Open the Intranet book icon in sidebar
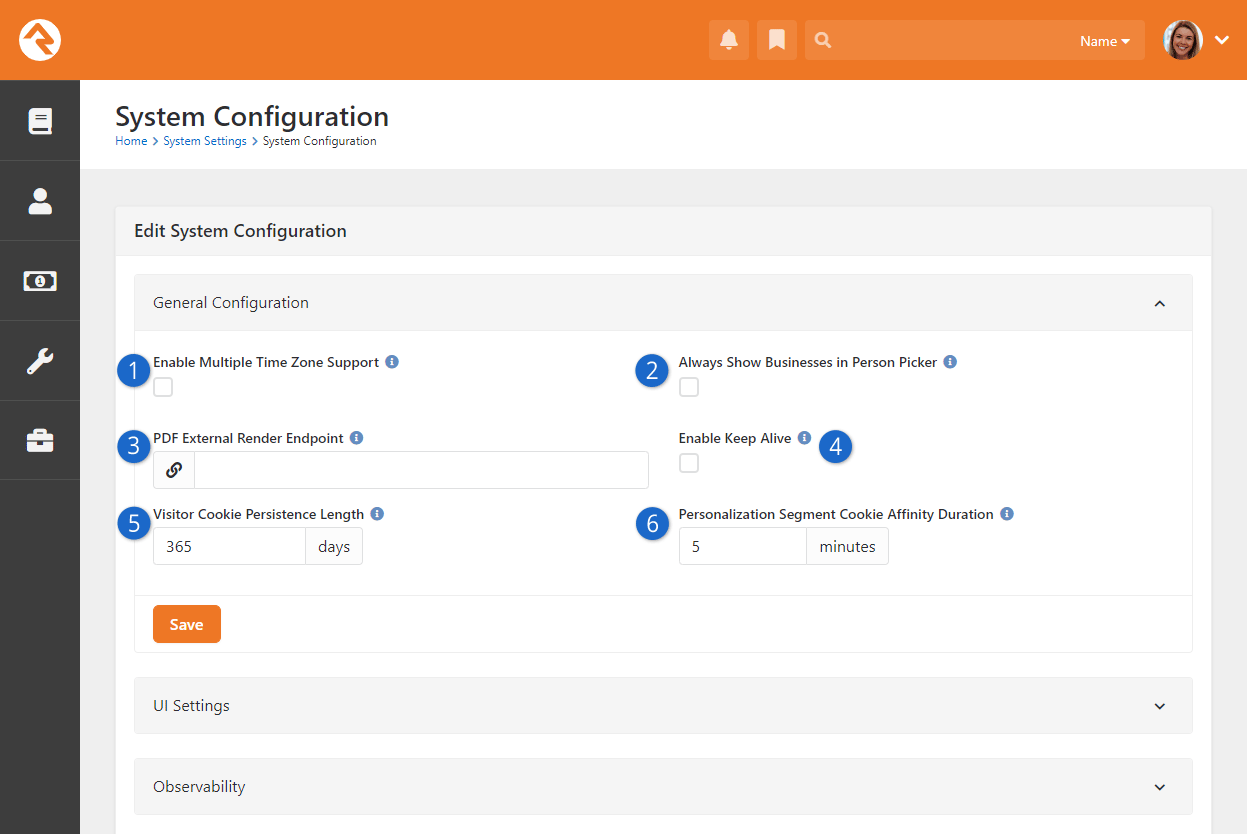1247x834 pixels. pos(40,121)
